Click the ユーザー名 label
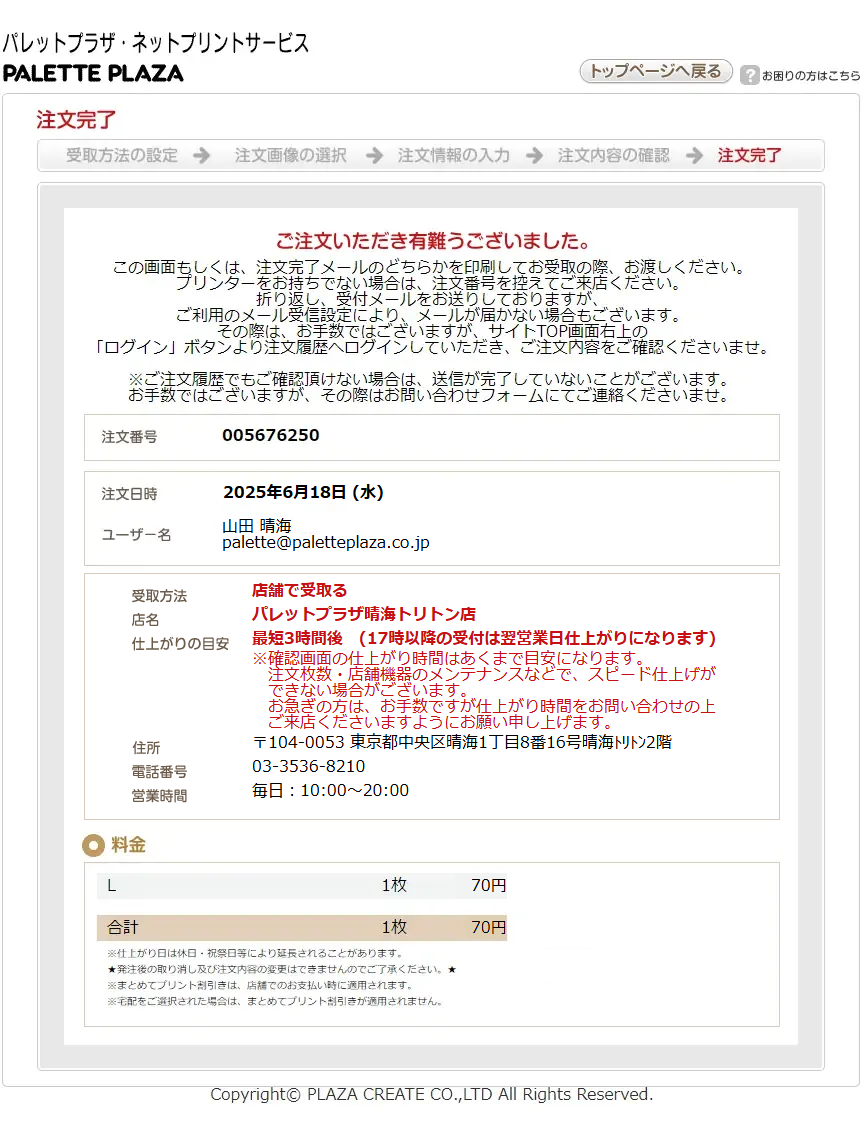Image resolution: width=862 pixels, height=1129 pixels. click(136, 535)
